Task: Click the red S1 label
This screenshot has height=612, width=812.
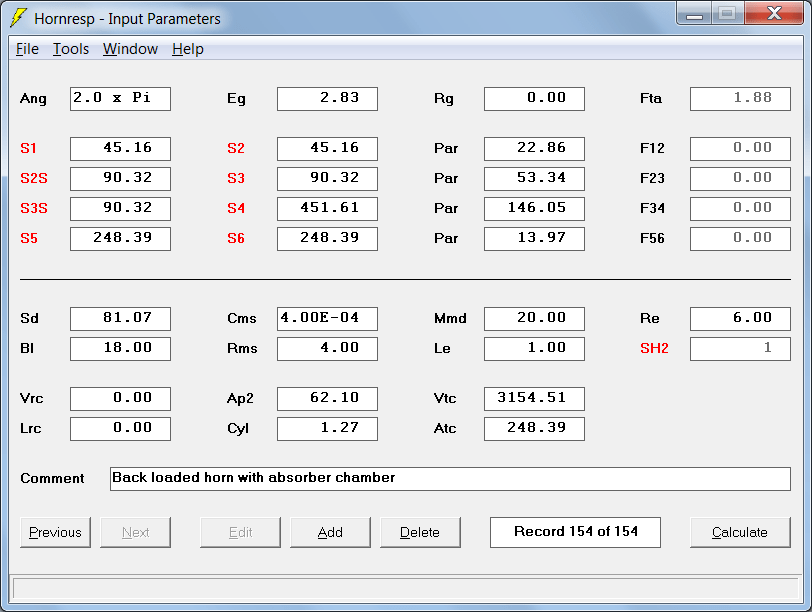Action: [28, 149]
